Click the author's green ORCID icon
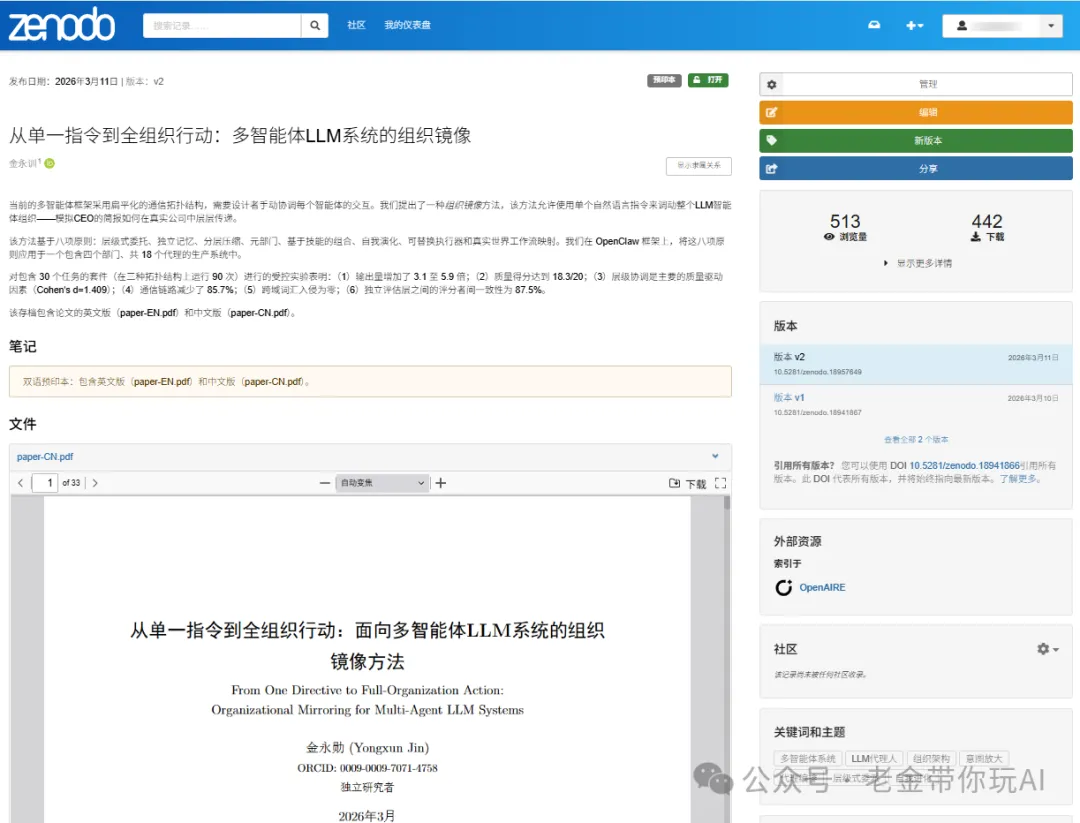 pyautogui.click(x=49, y=163)
